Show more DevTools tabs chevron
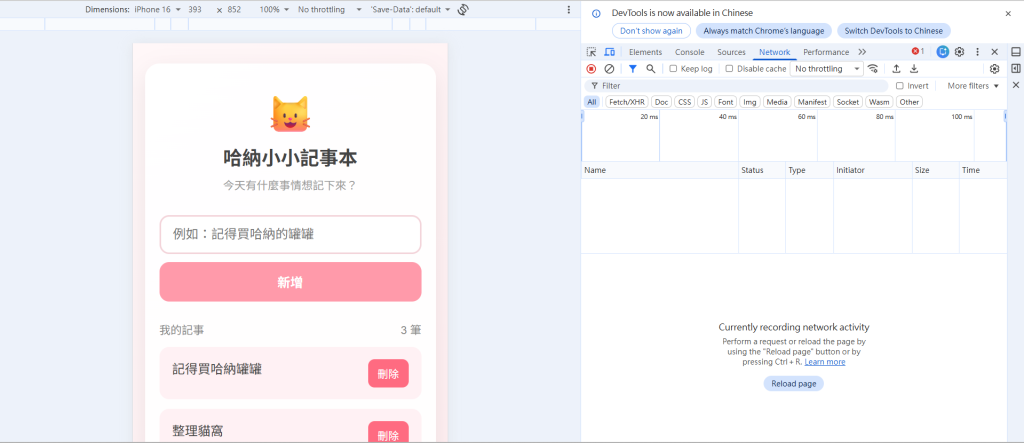The height and width of the screenshot is (443, 1024). click(x=862, y=52)
